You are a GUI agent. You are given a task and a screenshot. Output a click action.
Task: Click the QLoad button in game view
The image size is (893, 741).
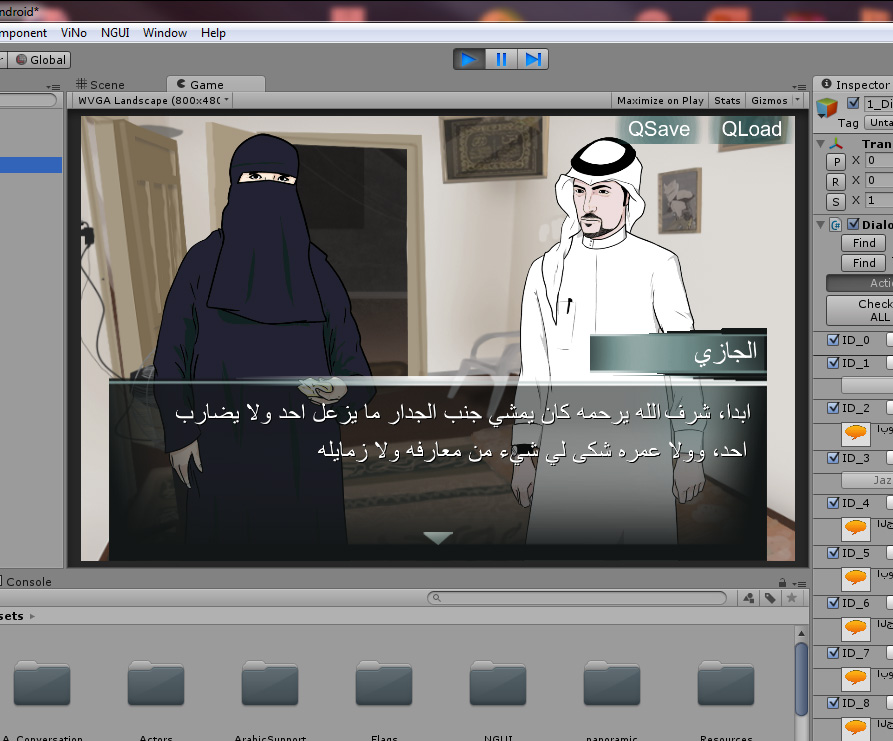pyautogui.click(x=751, y=129)
